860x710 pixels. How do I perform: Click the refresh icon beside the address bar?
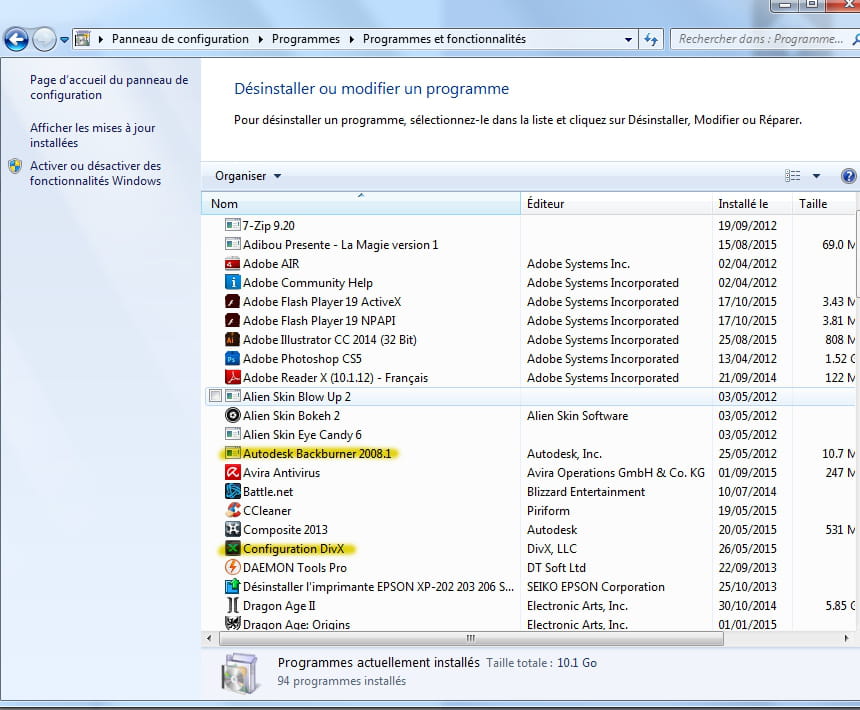[x=651, y=39]
